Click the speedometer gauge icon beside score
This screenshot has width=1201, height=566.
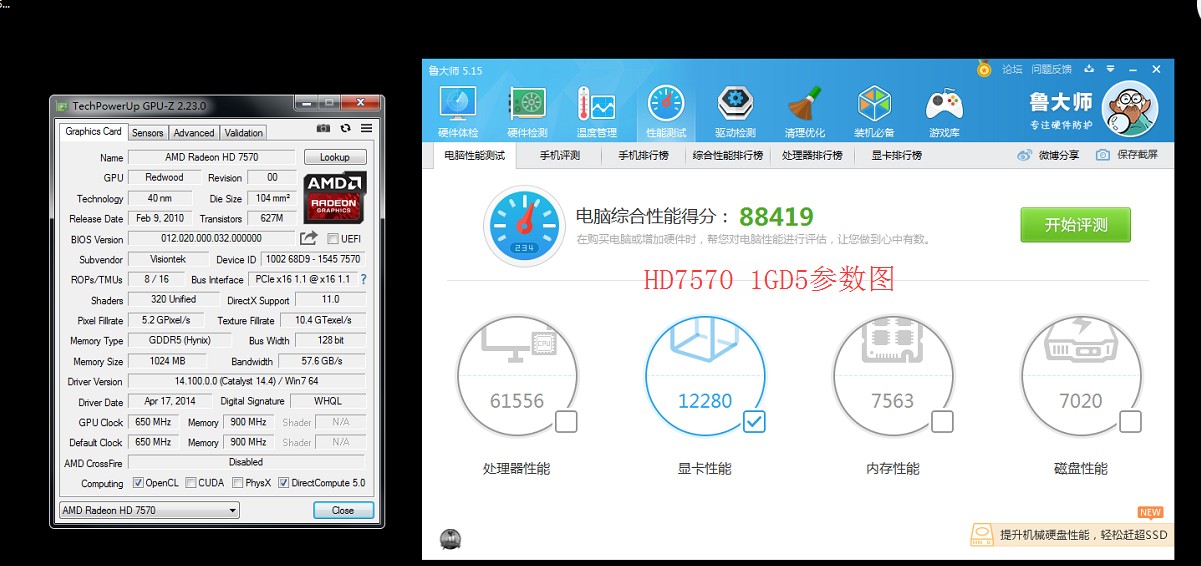pyautogui.click(x=523, y=224)
